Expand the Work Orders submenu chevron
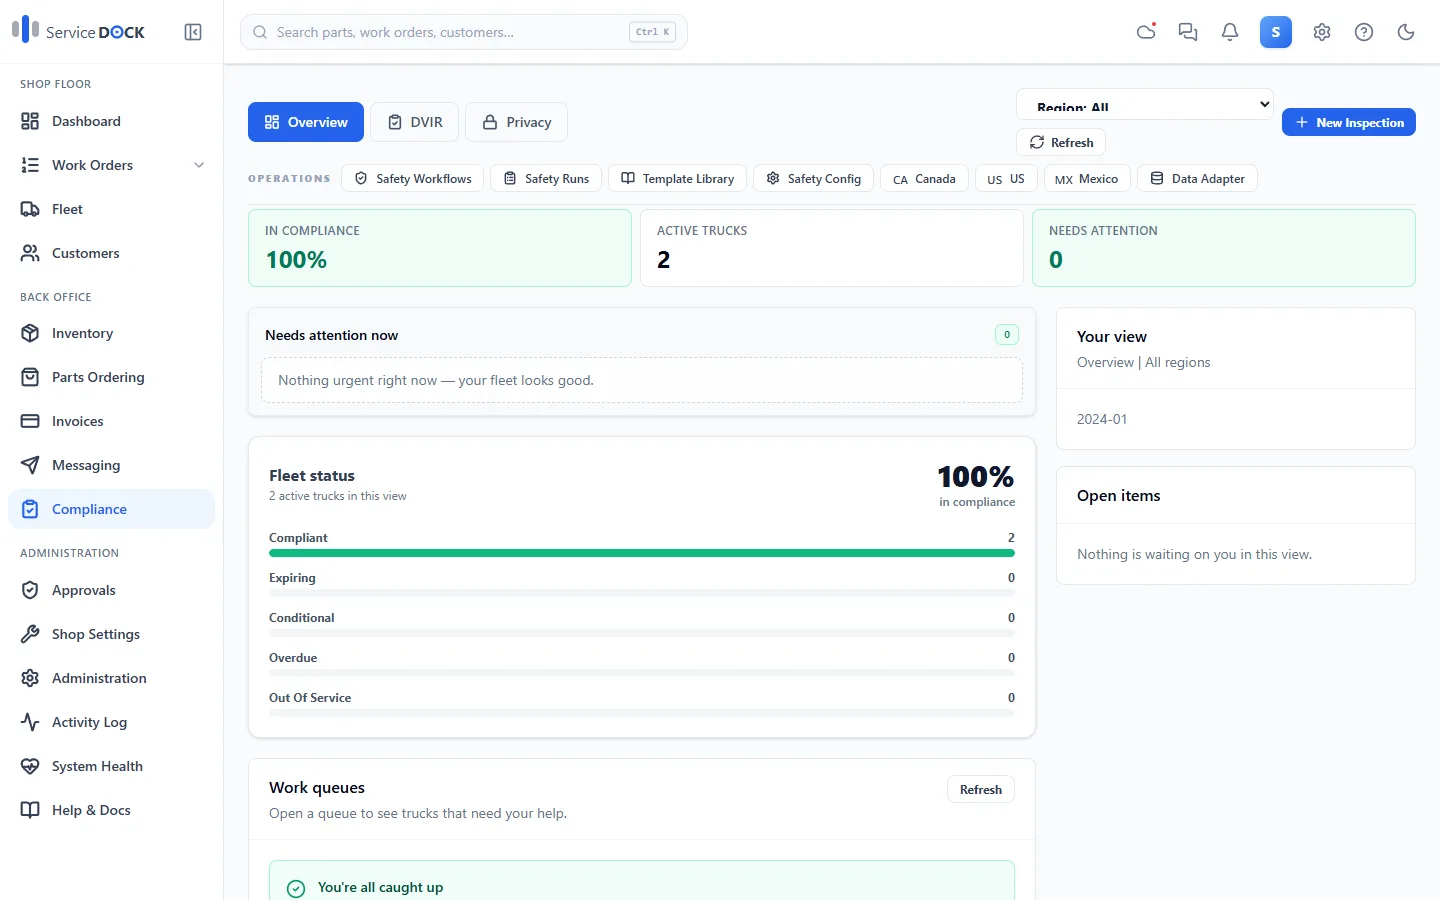The width and height of the screenshot is (1440, 900). click(199, 165)
